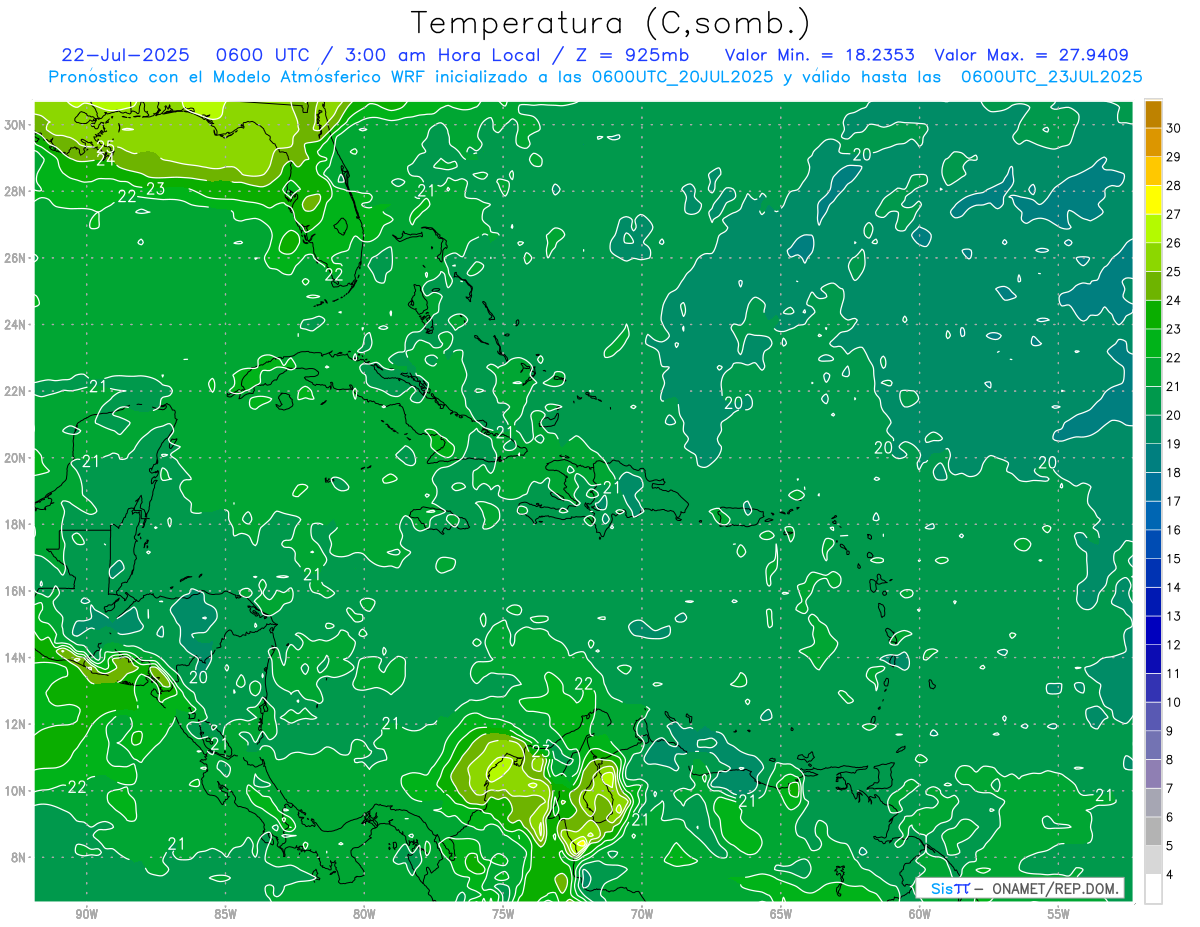Click the contour label '24' below the 25 contour
Image resolution: width=1200 pixels, height=927 pixels.
(105, 159)
